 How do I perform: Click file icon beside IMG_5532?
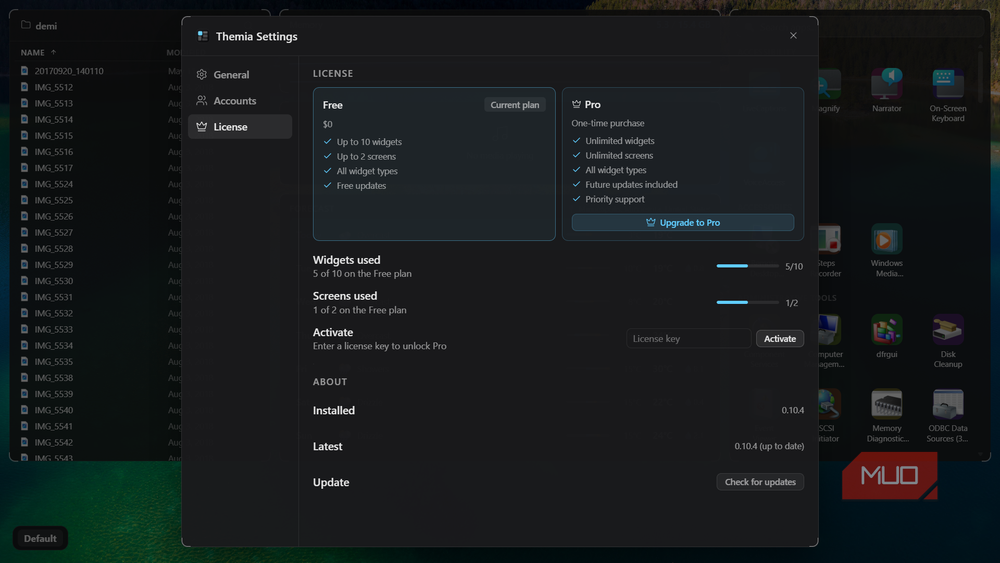click(24, 313)
